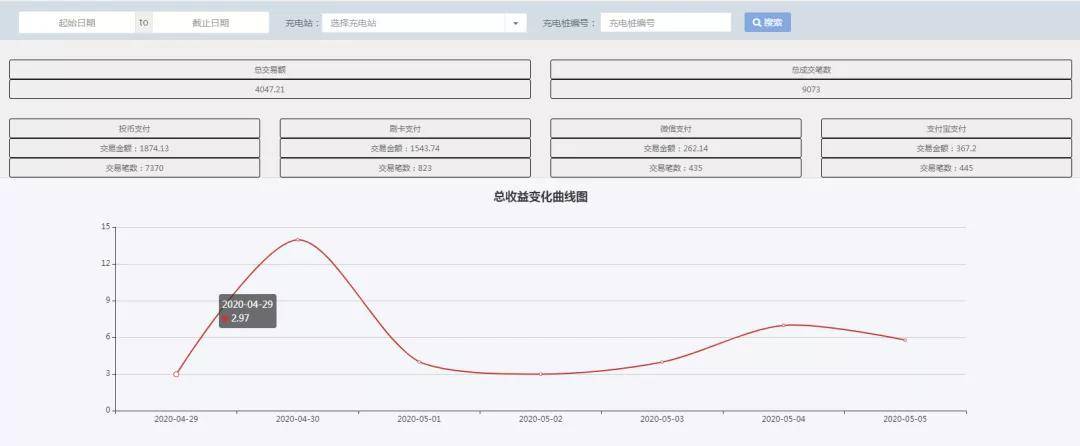The image size is (1080, 446).
Task: Click the blue 搜索 search button
Action: [x=767, y=22]
